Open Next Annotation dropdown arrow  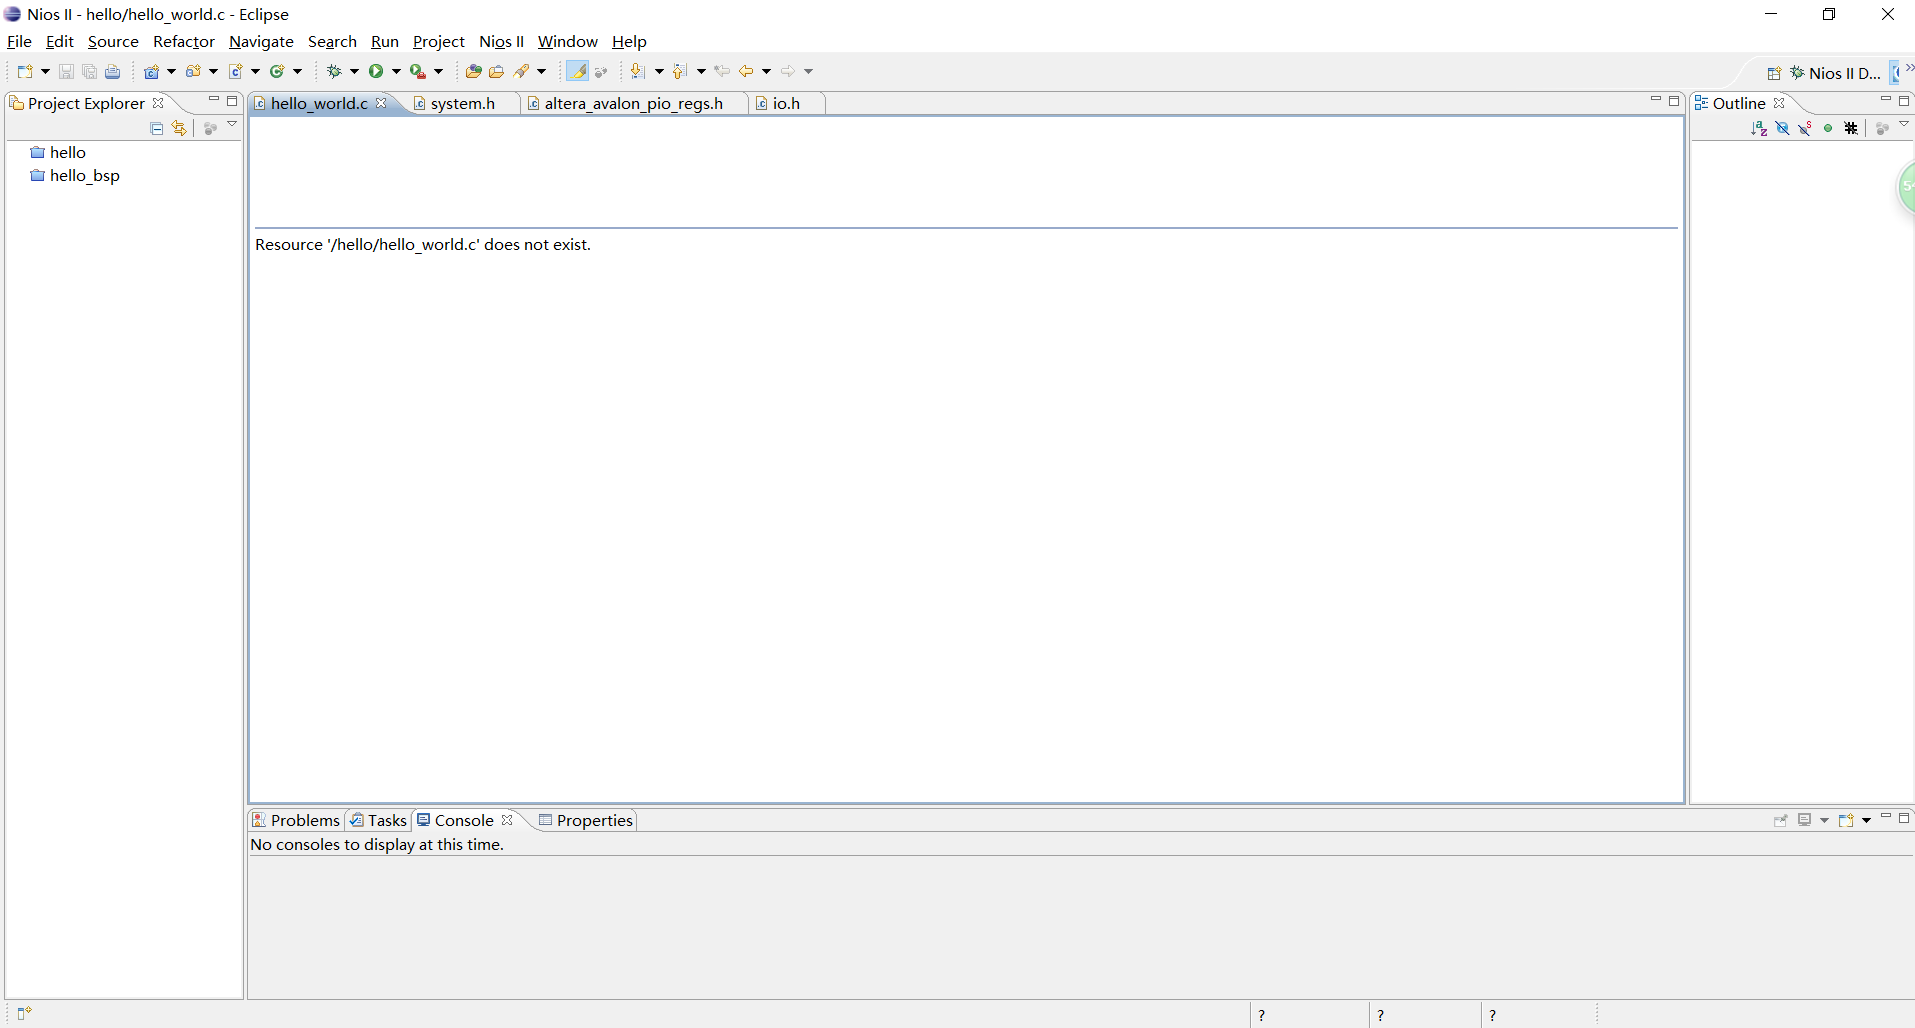coord(659,71)
